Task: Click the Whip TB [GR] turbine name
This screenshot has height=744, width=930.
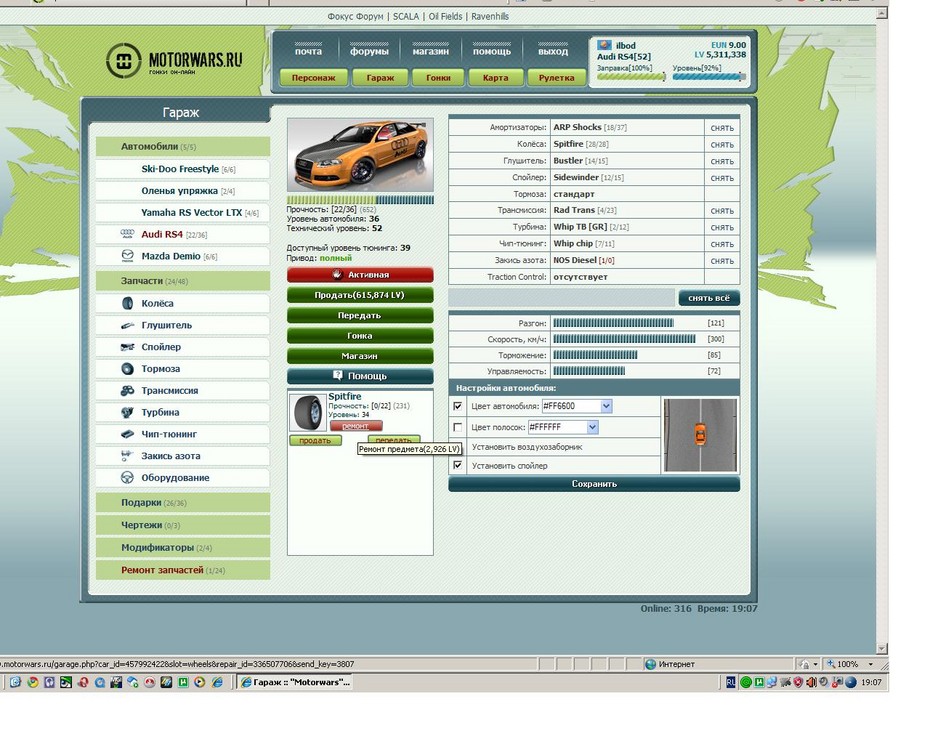Action: tap(580, 227)
